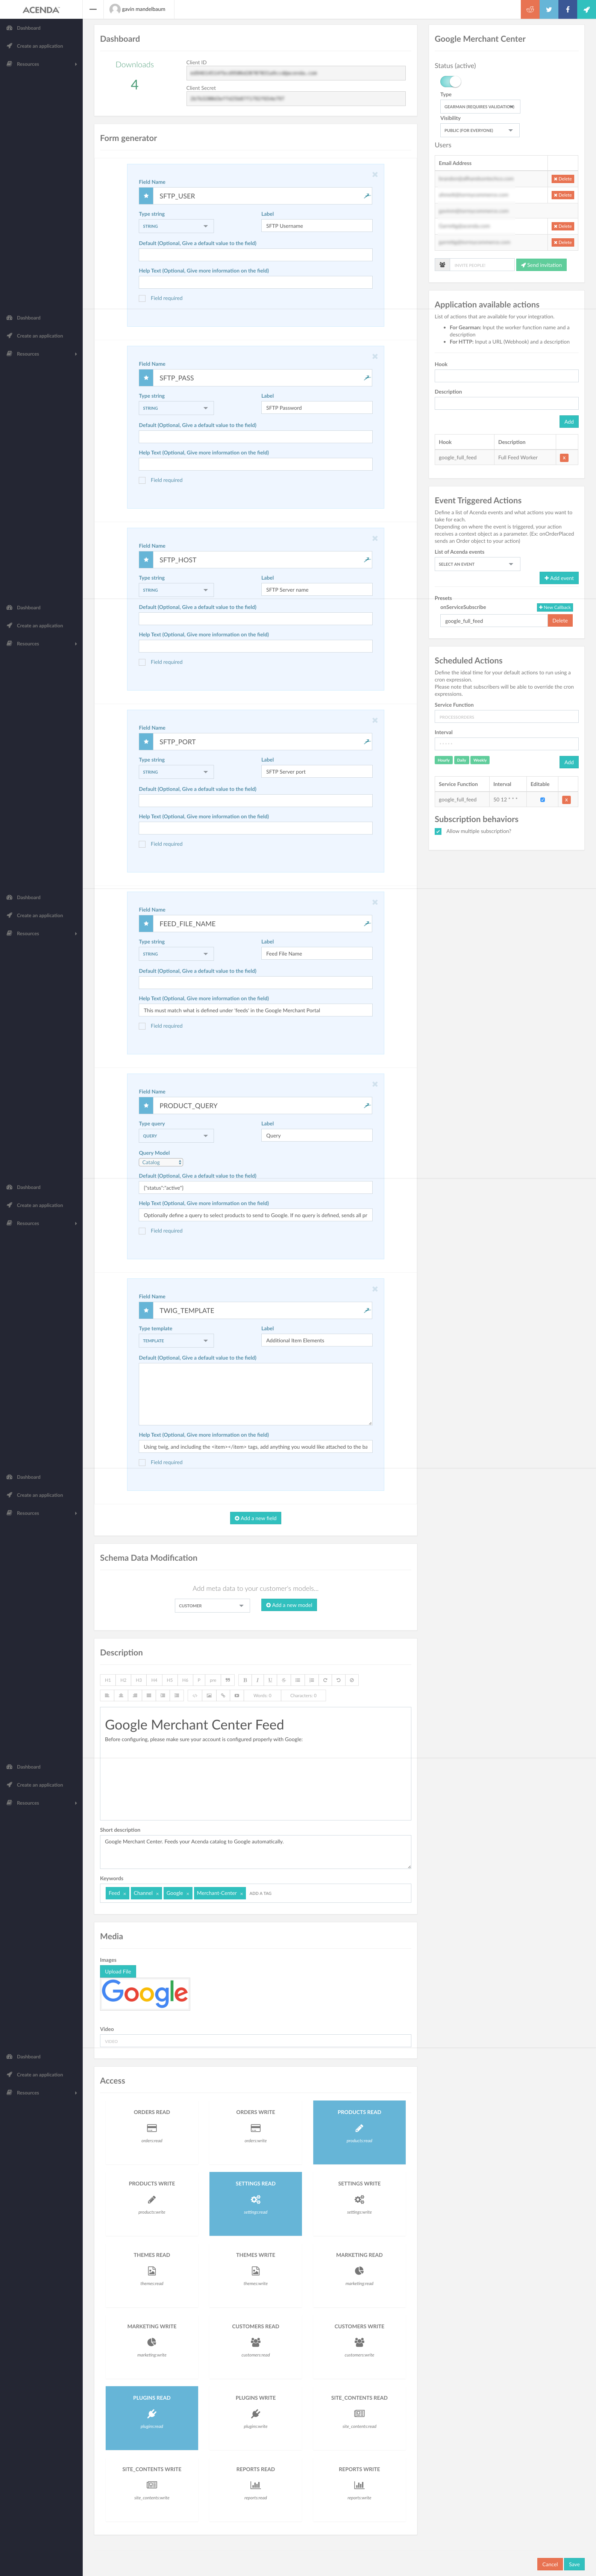Screen dimensions: 596x2576
Task: Click the people icon beside Invite People
Action: click(442, 265)
